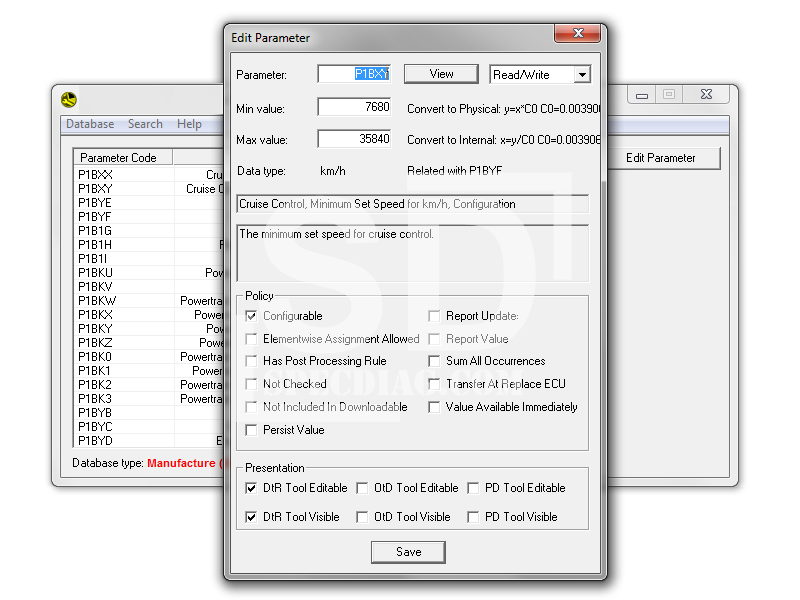Enable OtD Tool Visible checkbox

364,517
